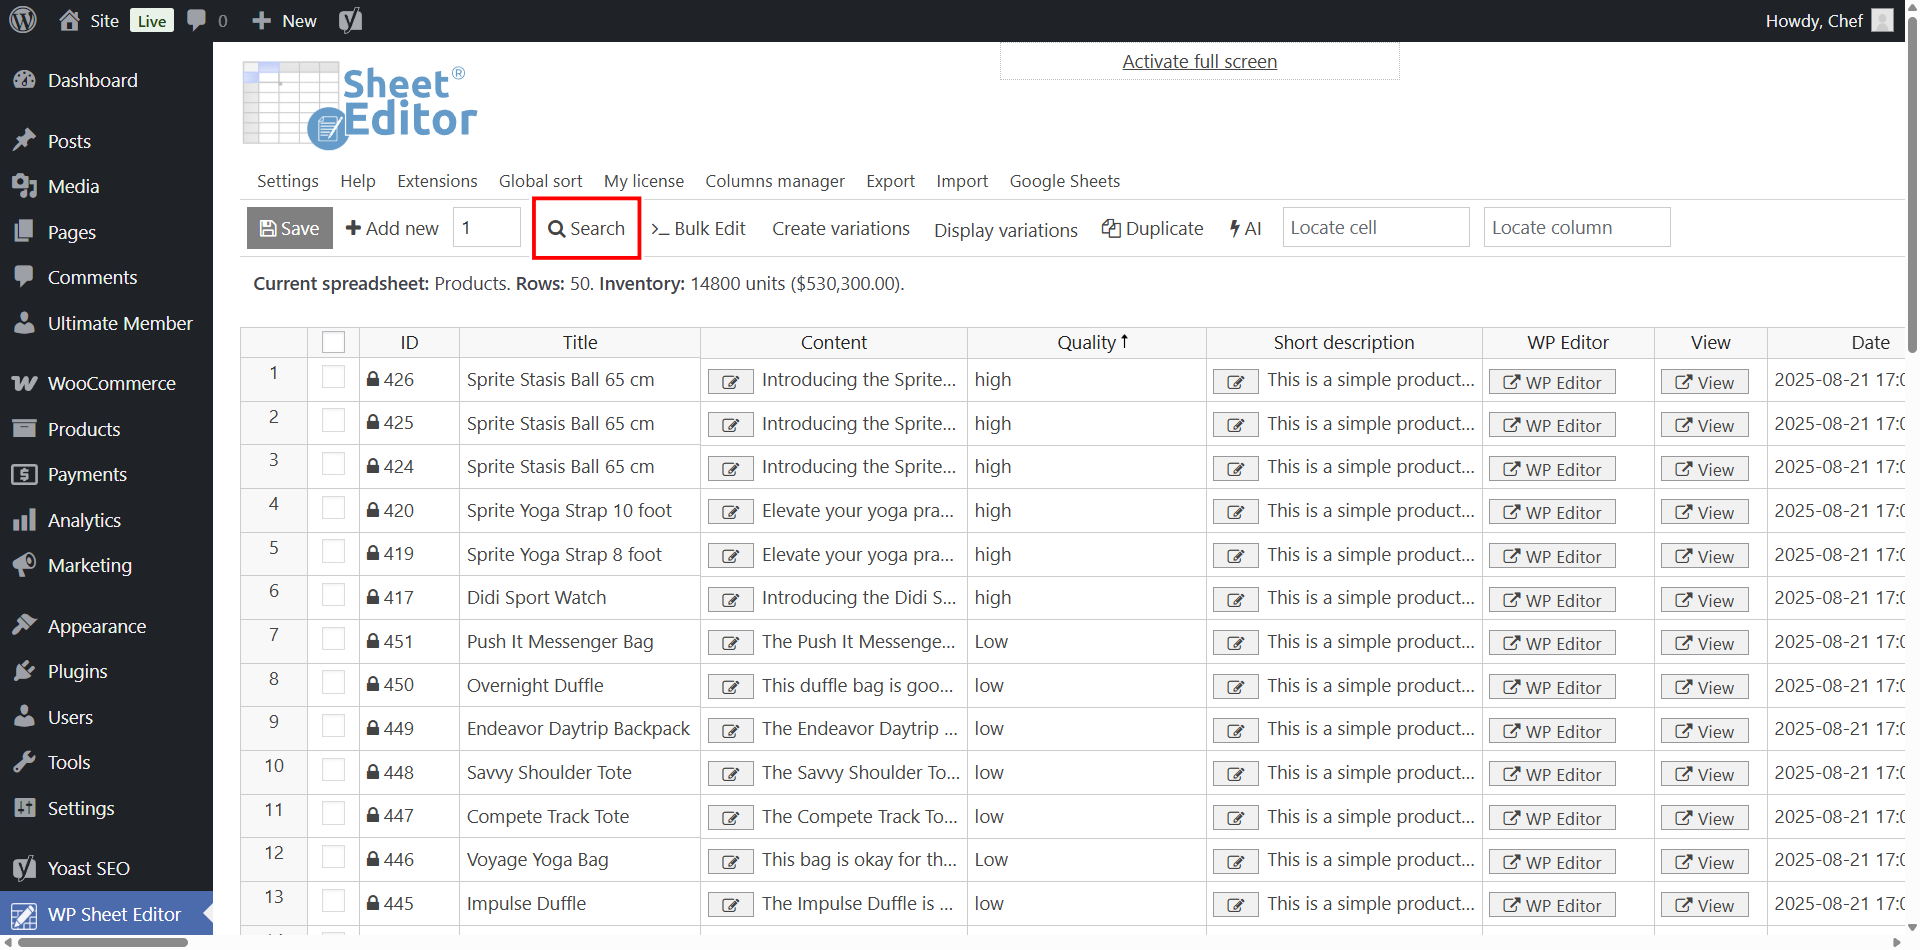This screenshot has width=1920, height=950.
Task: Edit content of Overnight Duffle
Action: pos(731,688)
